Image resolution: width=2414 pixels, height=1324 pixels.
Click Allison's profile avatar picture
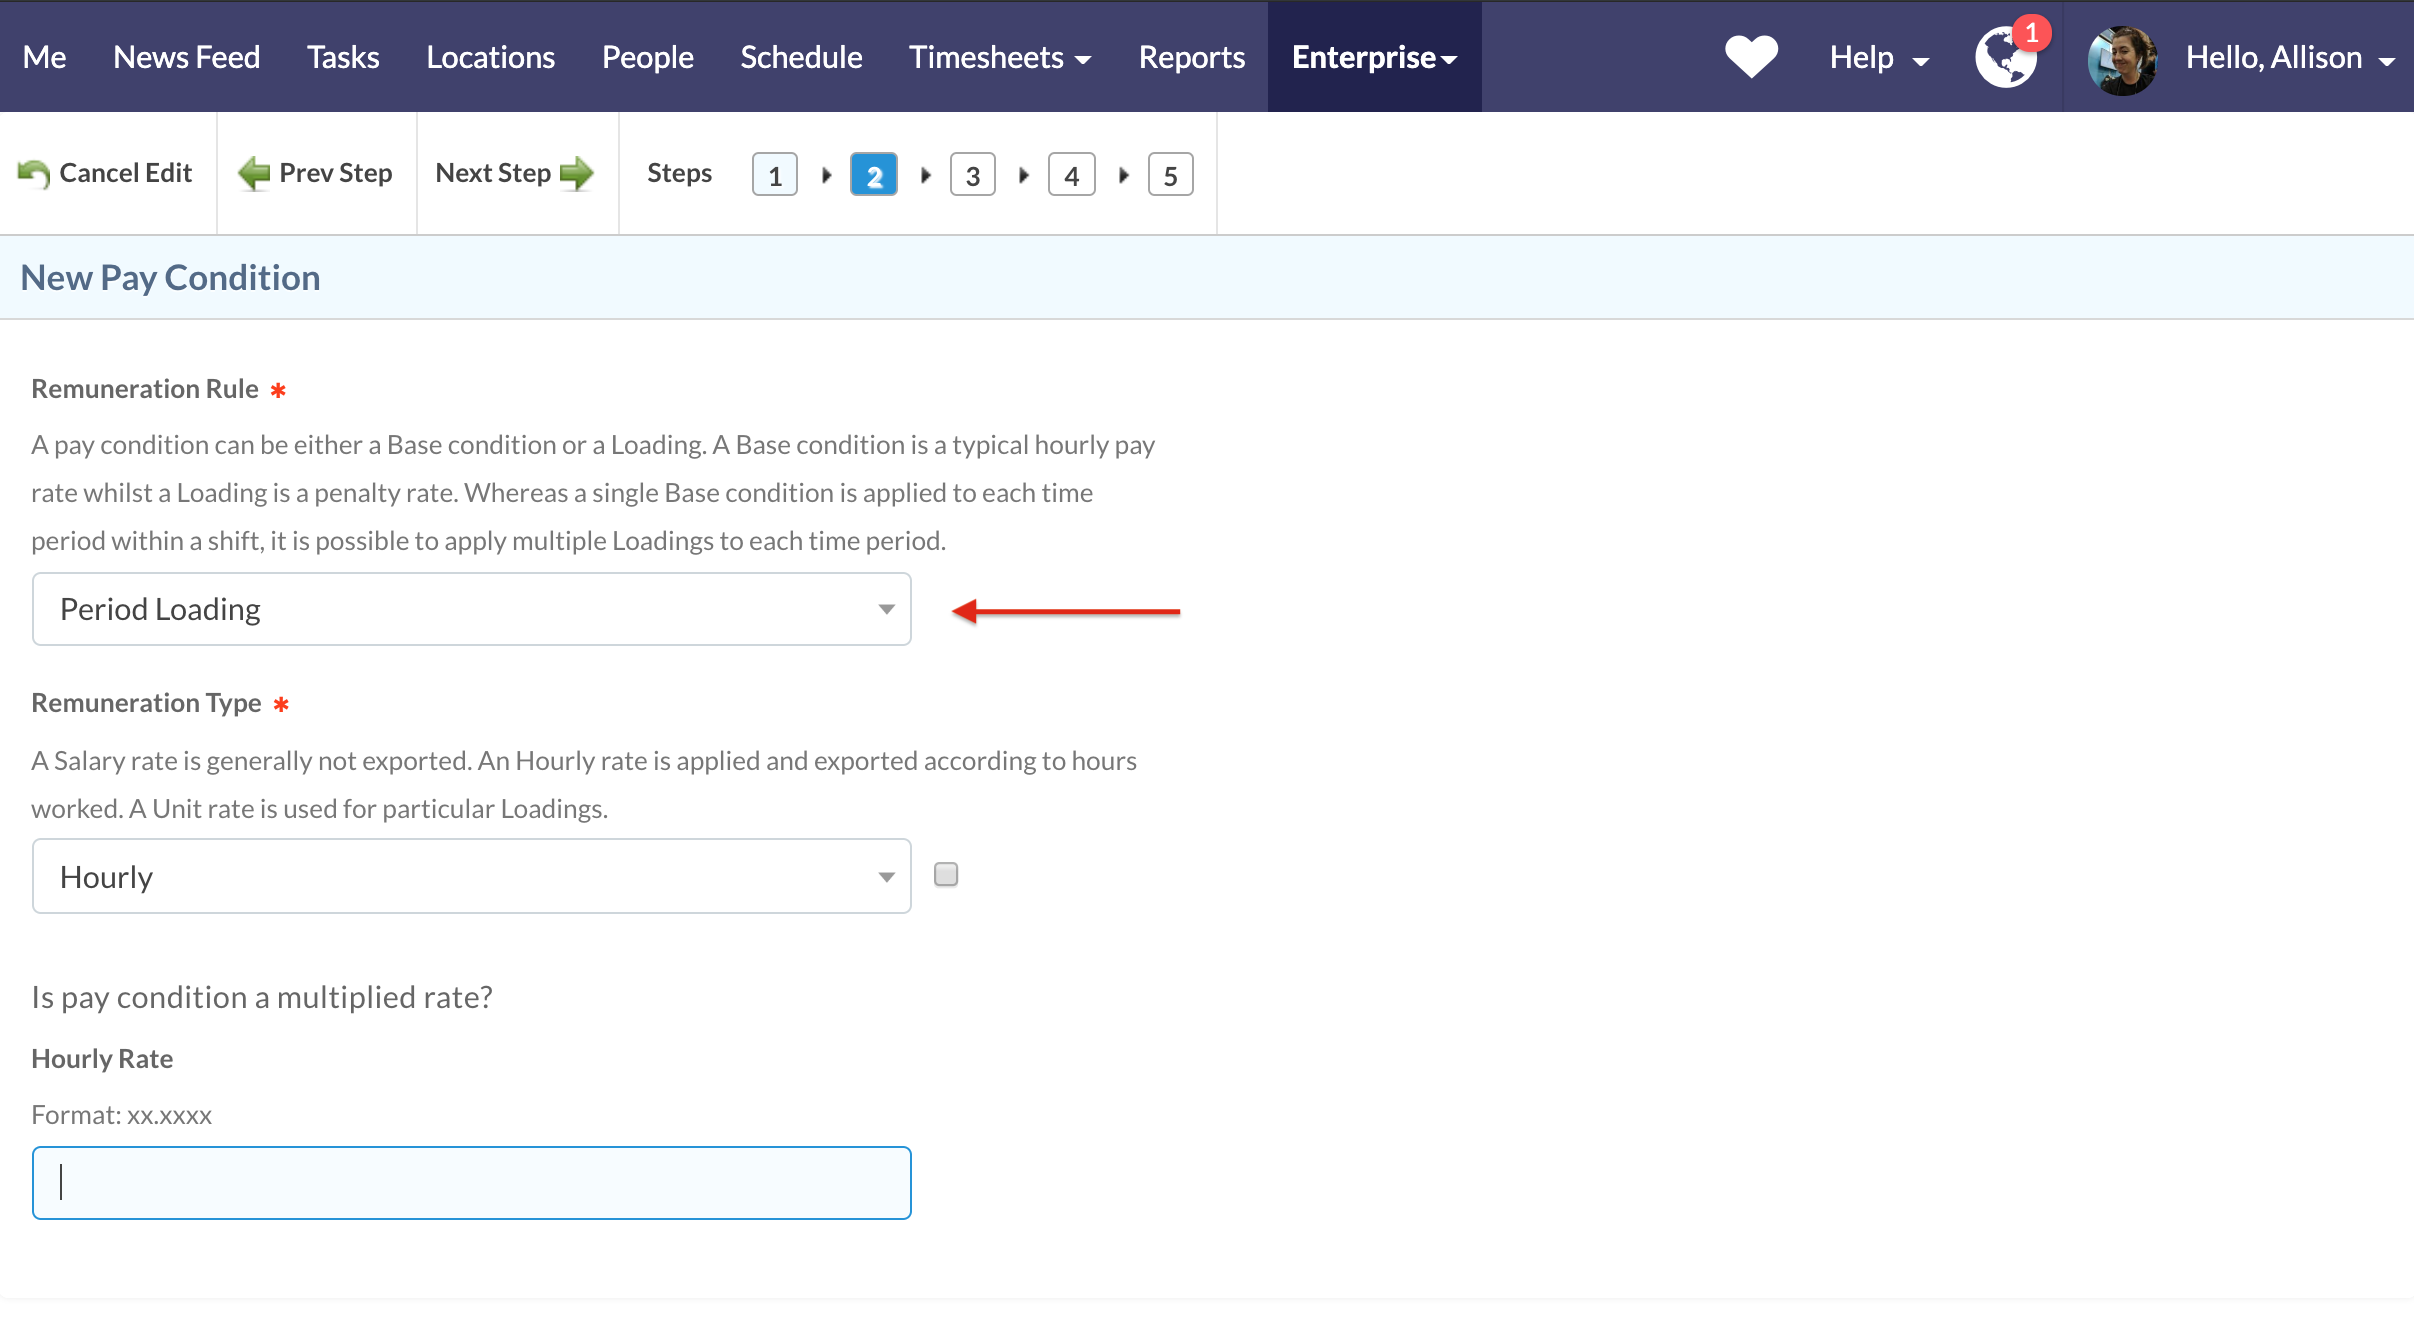[x=2122, y=59]
